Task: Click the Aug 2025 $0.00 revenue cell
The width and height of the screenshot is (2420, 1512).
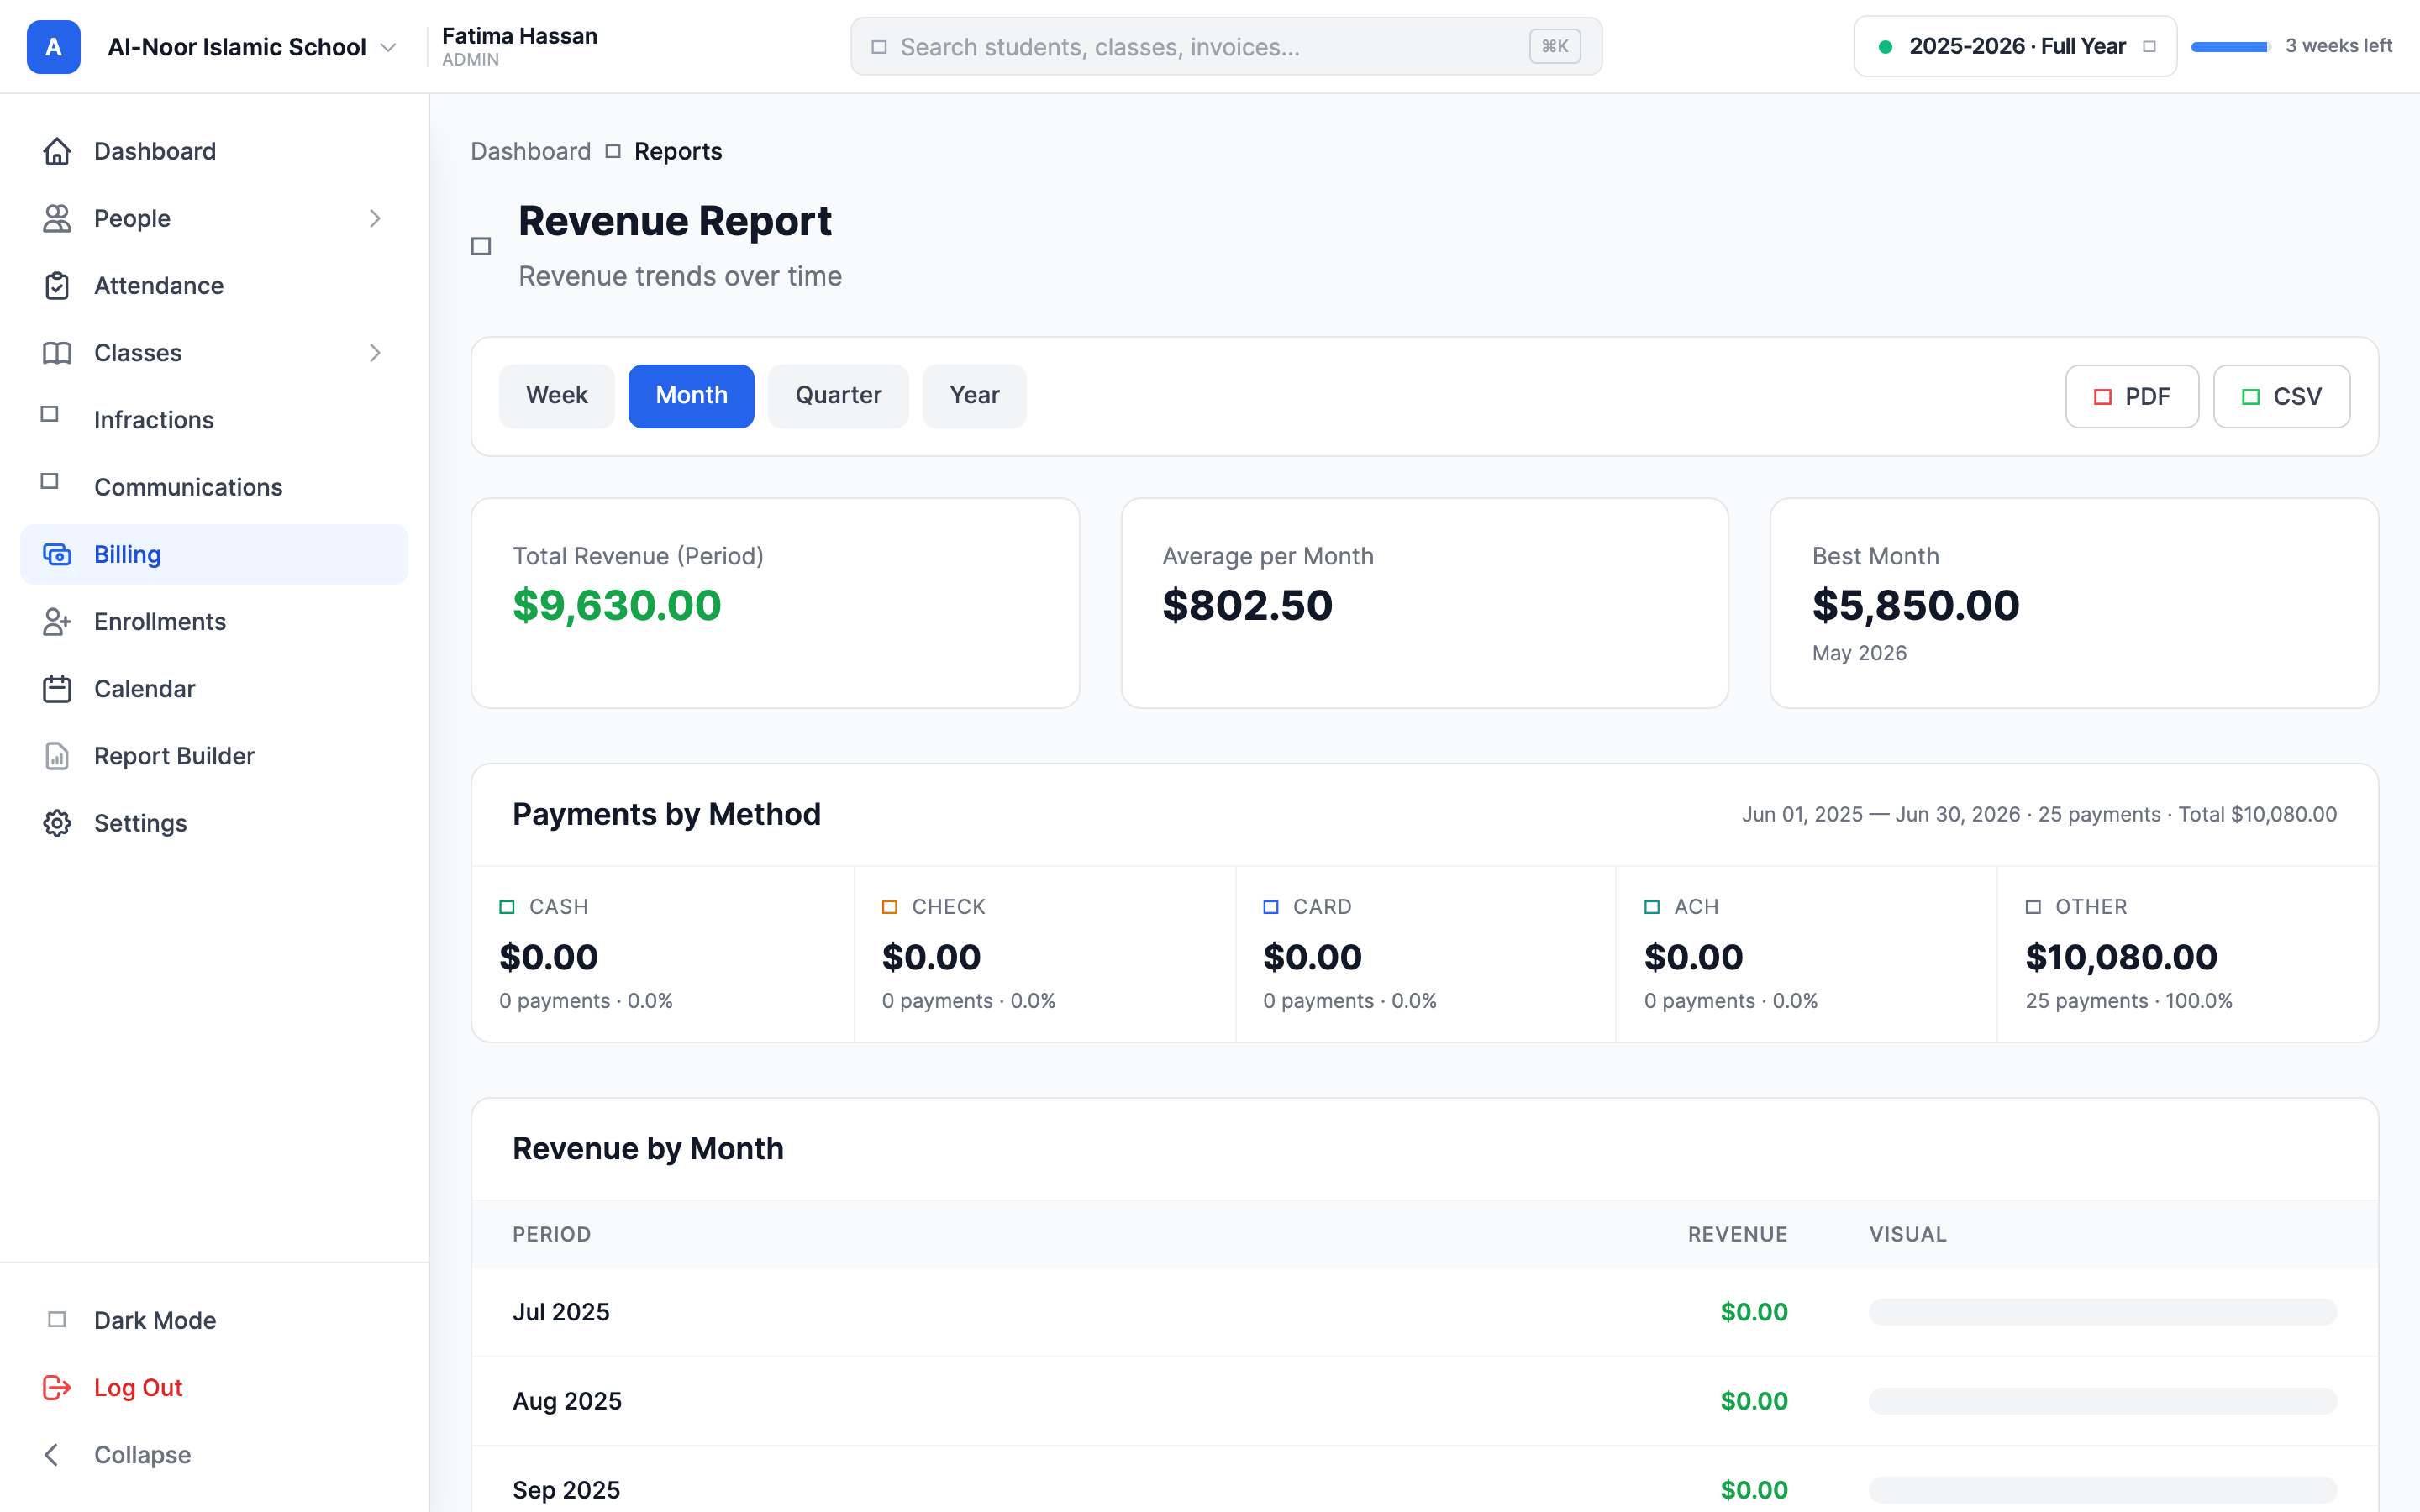Action: [1754, 1401]
